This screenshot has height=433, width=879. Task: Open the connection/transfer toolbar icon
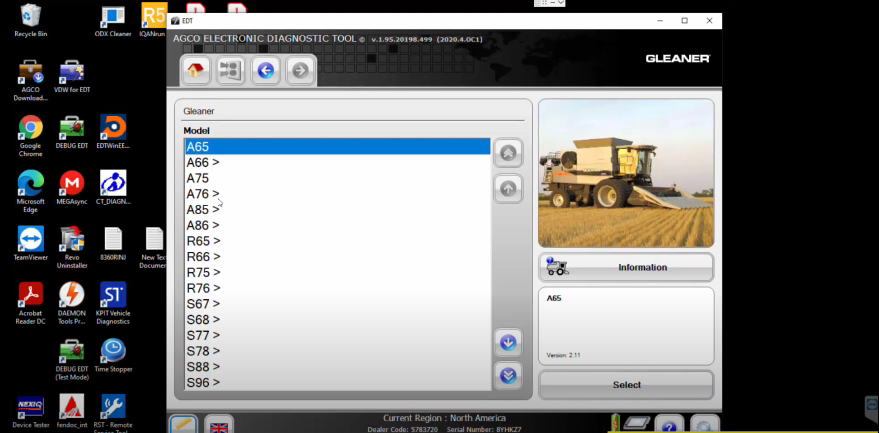click(231, 70)
